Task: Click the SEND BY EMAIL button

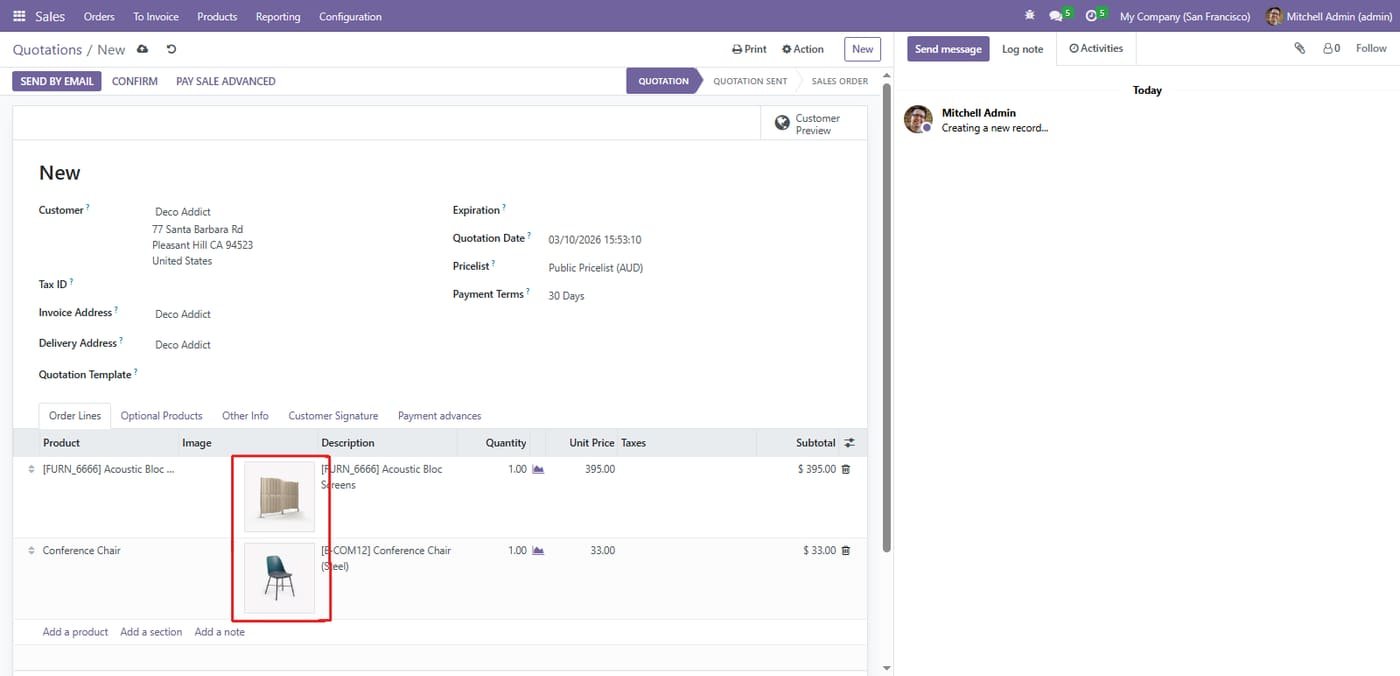Action: coord(57,81)
